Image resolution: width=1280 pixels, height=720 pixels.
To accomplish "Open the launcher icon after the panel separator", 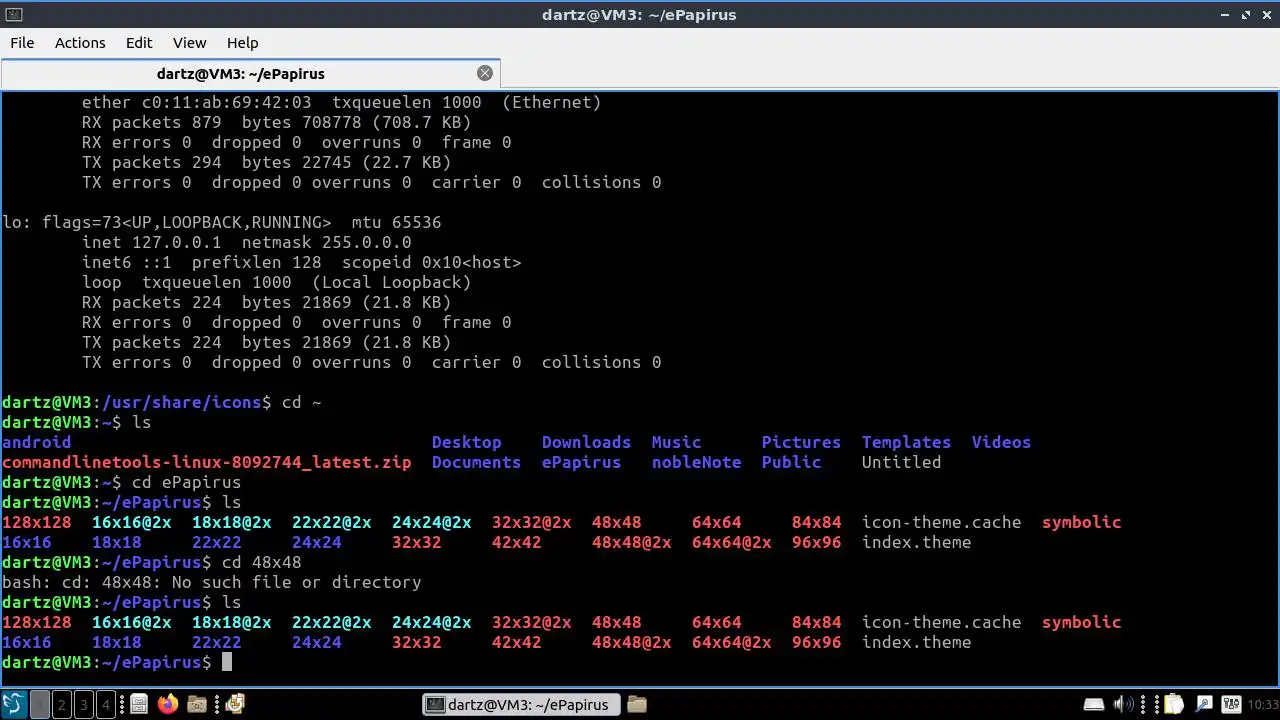I will 235,704.
